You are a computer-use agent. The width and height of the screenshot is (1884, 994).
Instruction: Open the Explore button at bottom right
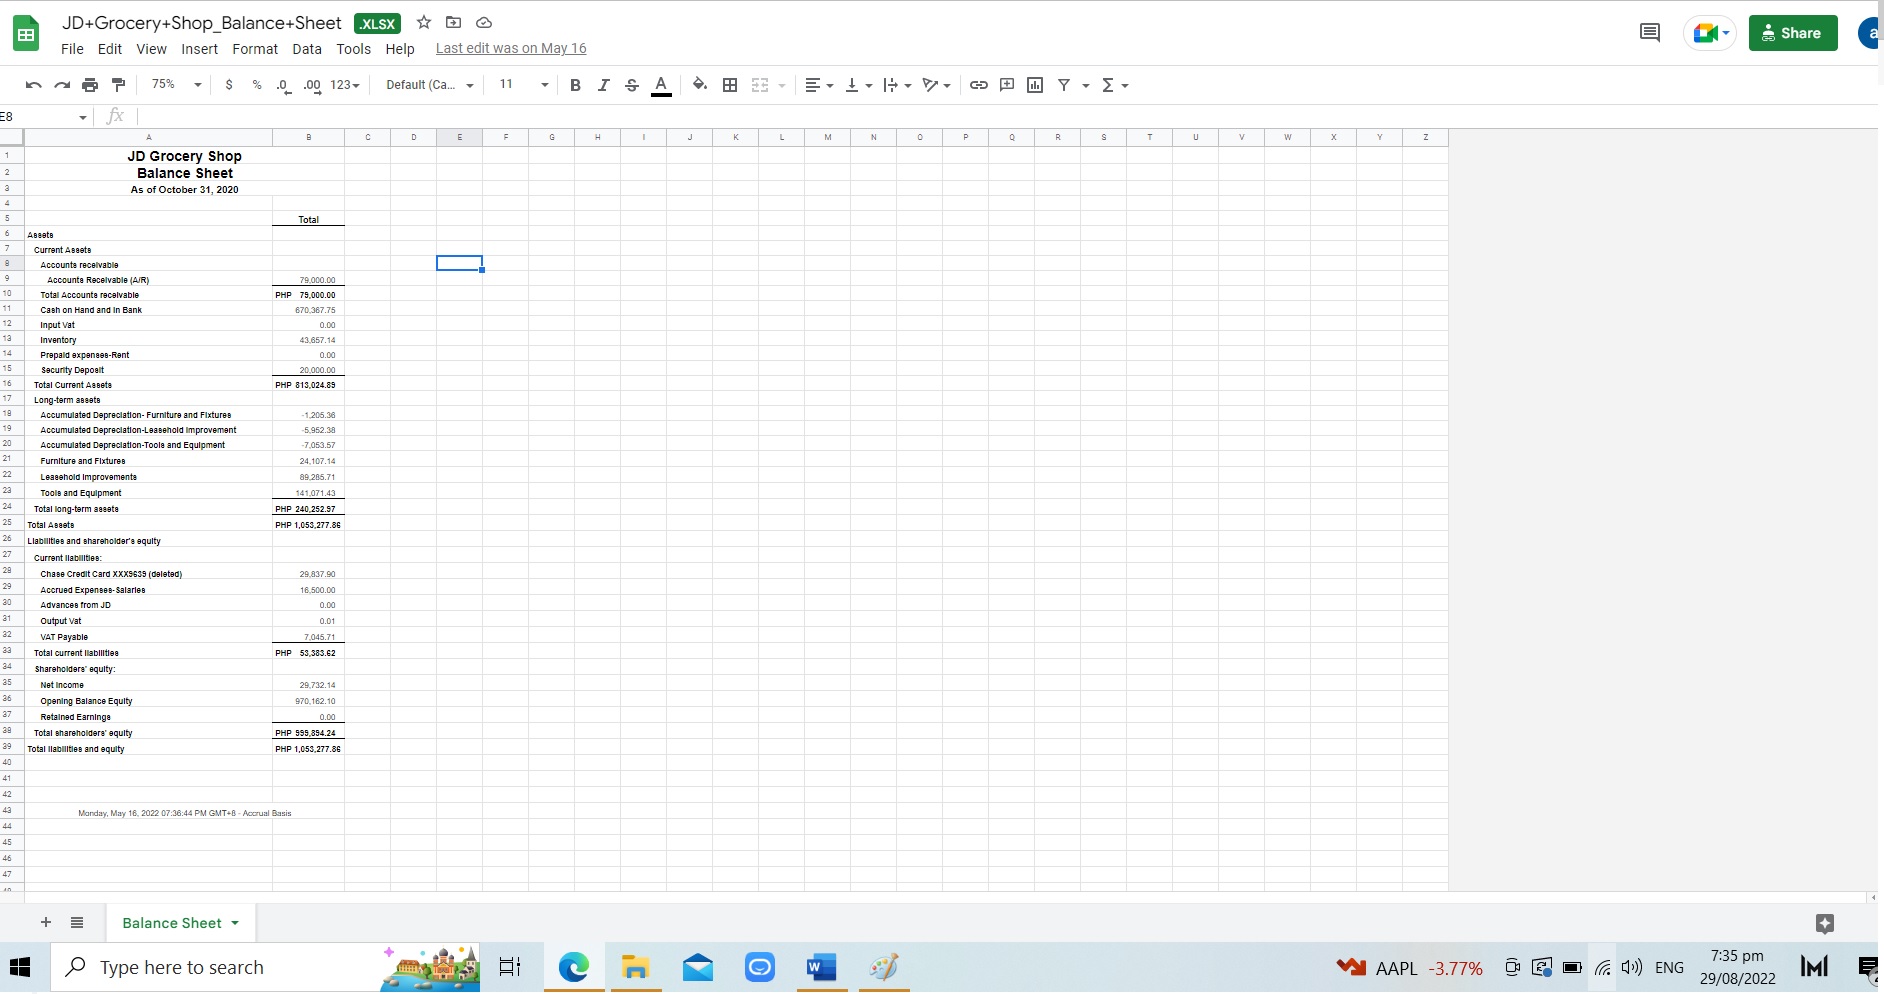pos(1825,923)
